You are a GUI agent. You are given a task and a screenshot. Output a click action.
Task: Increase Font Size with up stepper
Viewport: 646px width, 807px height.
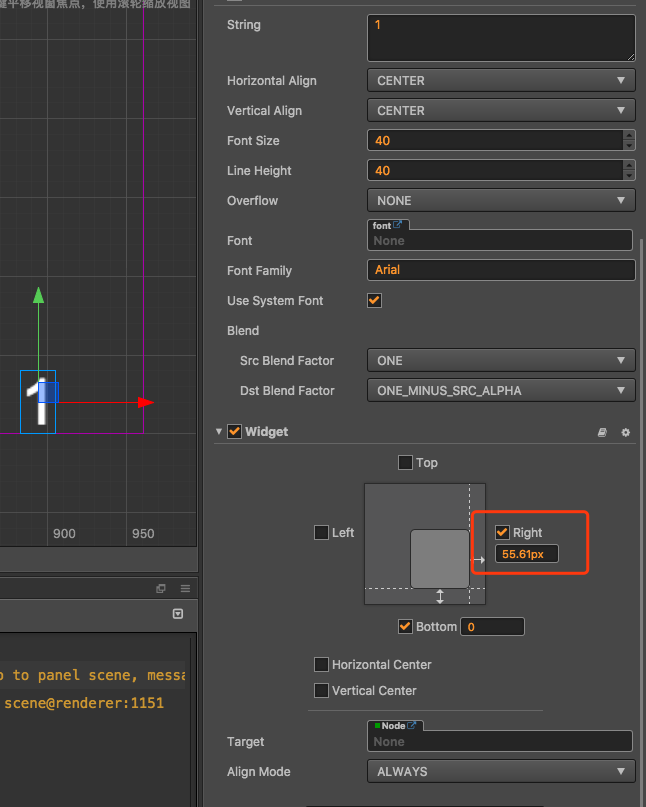pos(628,135)
